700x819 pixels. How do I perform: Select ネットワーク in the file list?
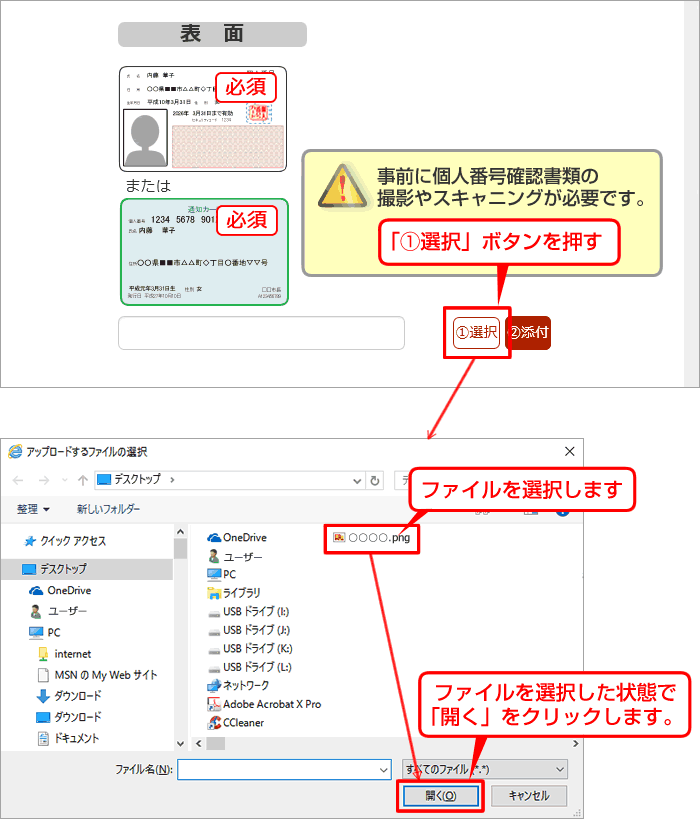tap(245, 685)
